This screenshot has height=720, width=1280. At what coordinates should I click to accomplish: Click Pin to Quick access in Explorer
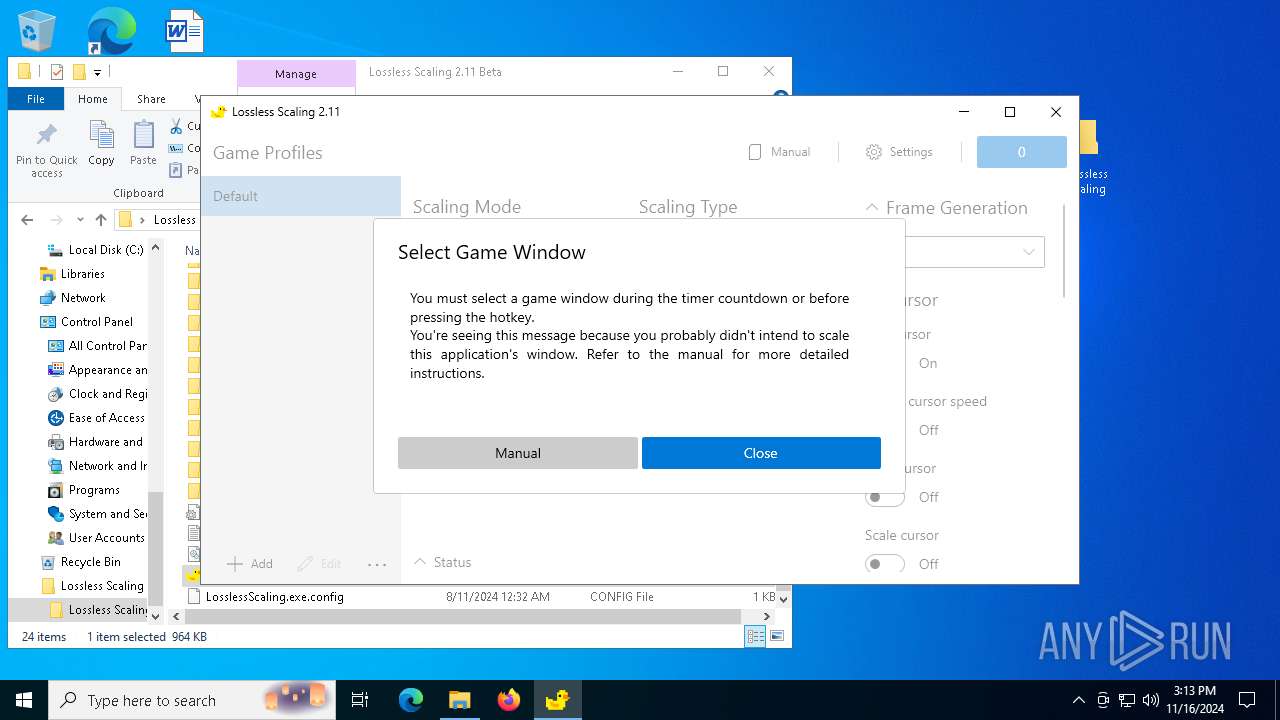point(46,151)
